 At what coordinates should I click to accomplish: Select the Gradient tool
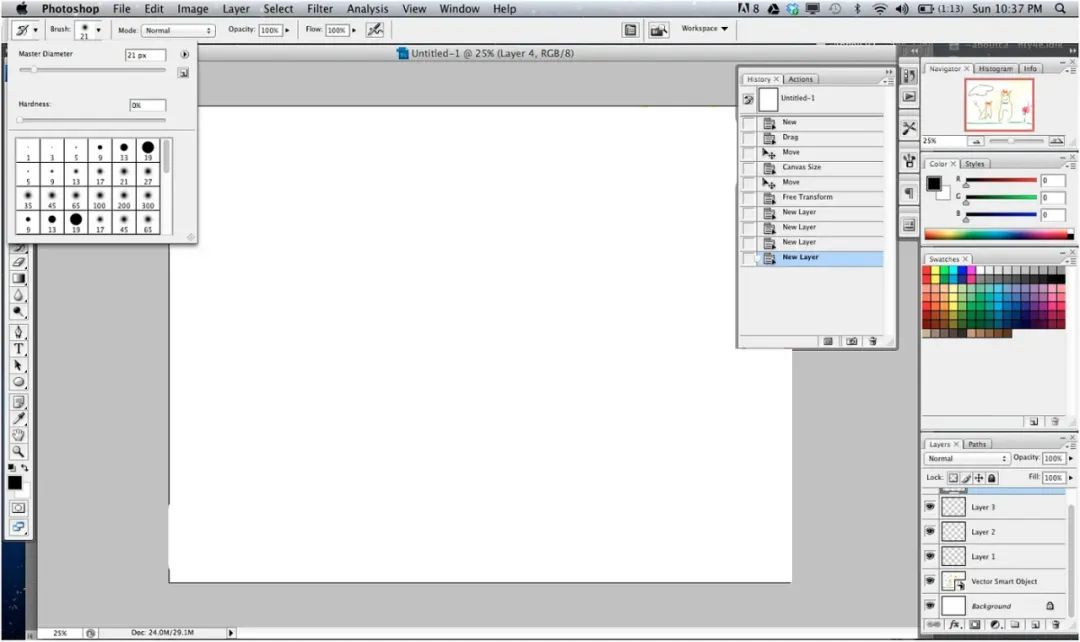click(x=19, y=279)
